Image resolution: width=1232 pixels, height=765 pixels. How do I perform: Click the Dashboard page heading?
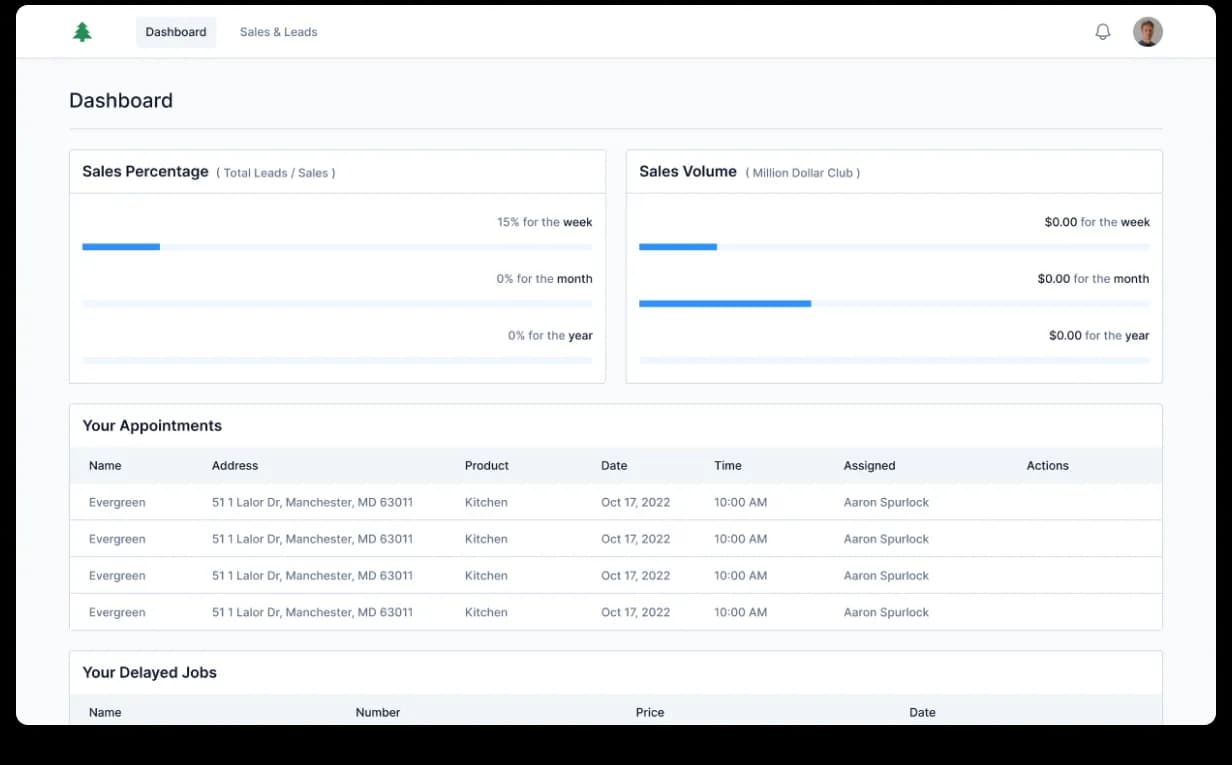pos(121,100)
